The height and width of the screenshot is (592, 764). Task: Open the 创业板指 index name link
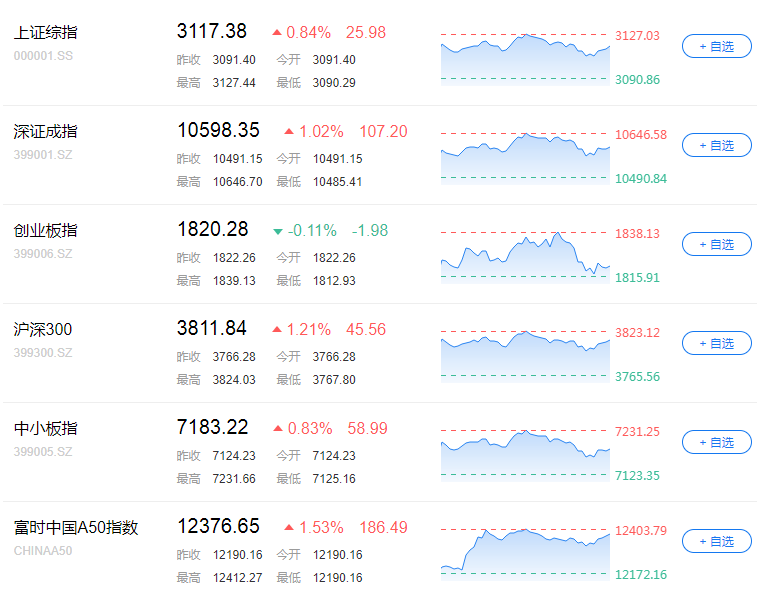[x=45, y=230]
